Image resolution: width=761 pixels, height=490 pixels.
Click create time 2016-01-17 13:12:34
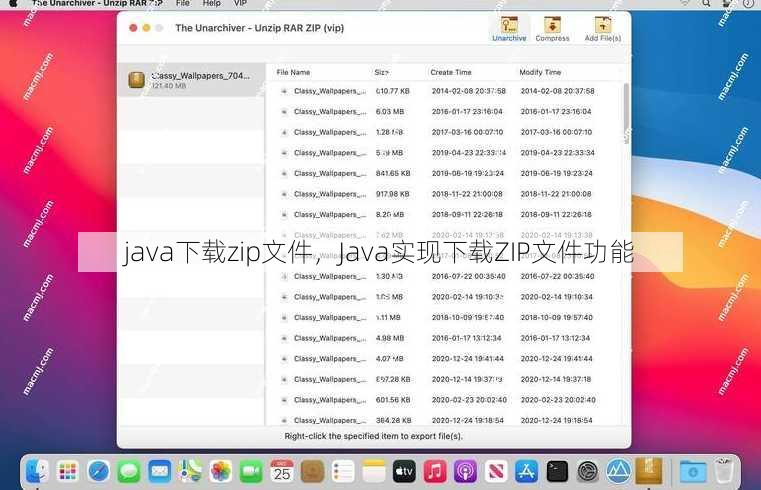tap(466, 338)
